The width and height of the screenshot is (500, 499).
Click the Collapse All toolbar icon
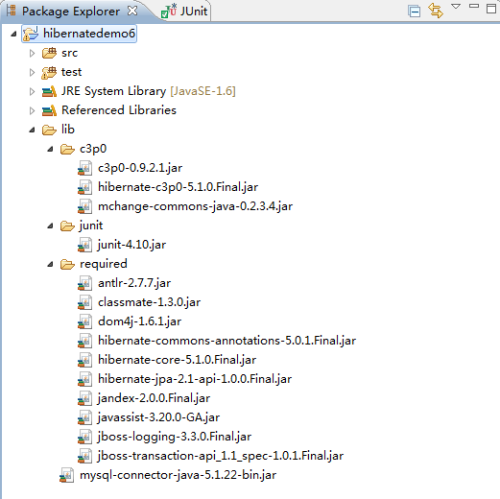tap(414, 11)
